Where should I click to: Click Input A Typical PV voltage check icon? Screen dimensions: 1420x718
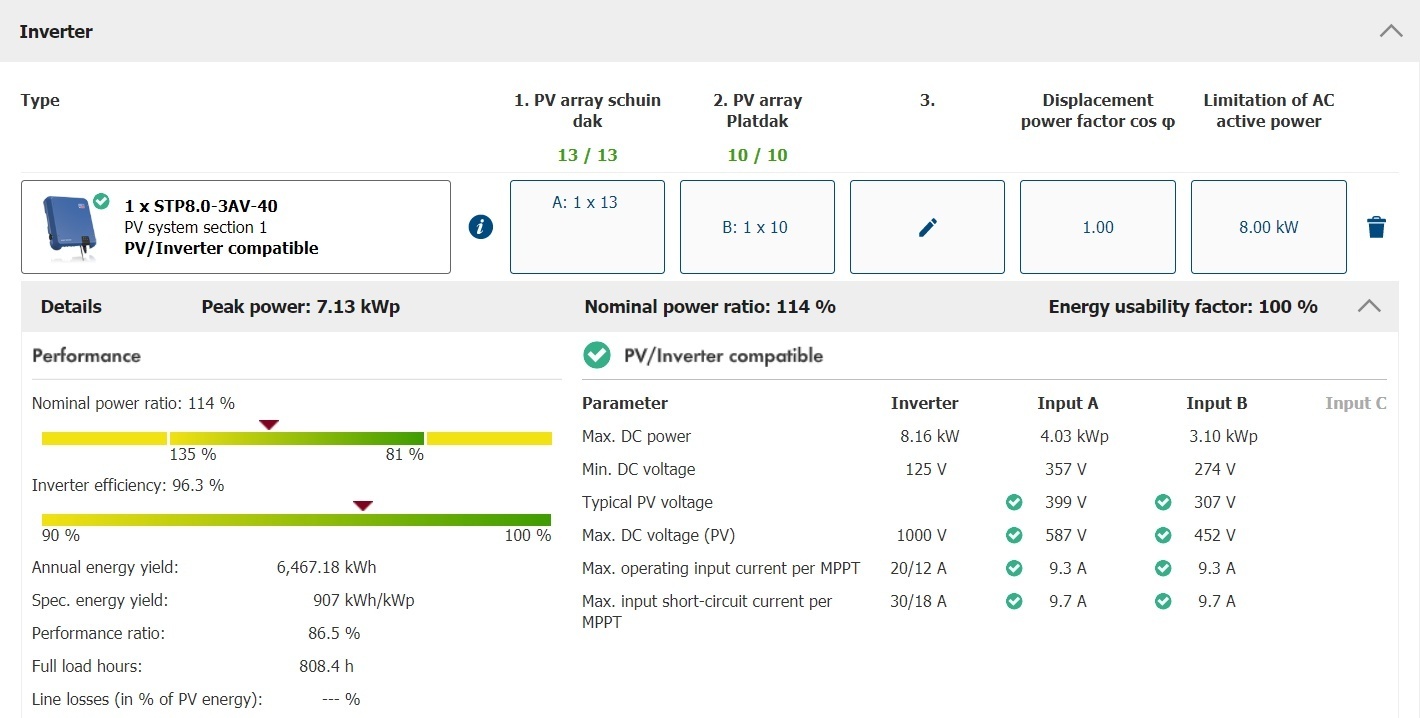[1014, 502]
